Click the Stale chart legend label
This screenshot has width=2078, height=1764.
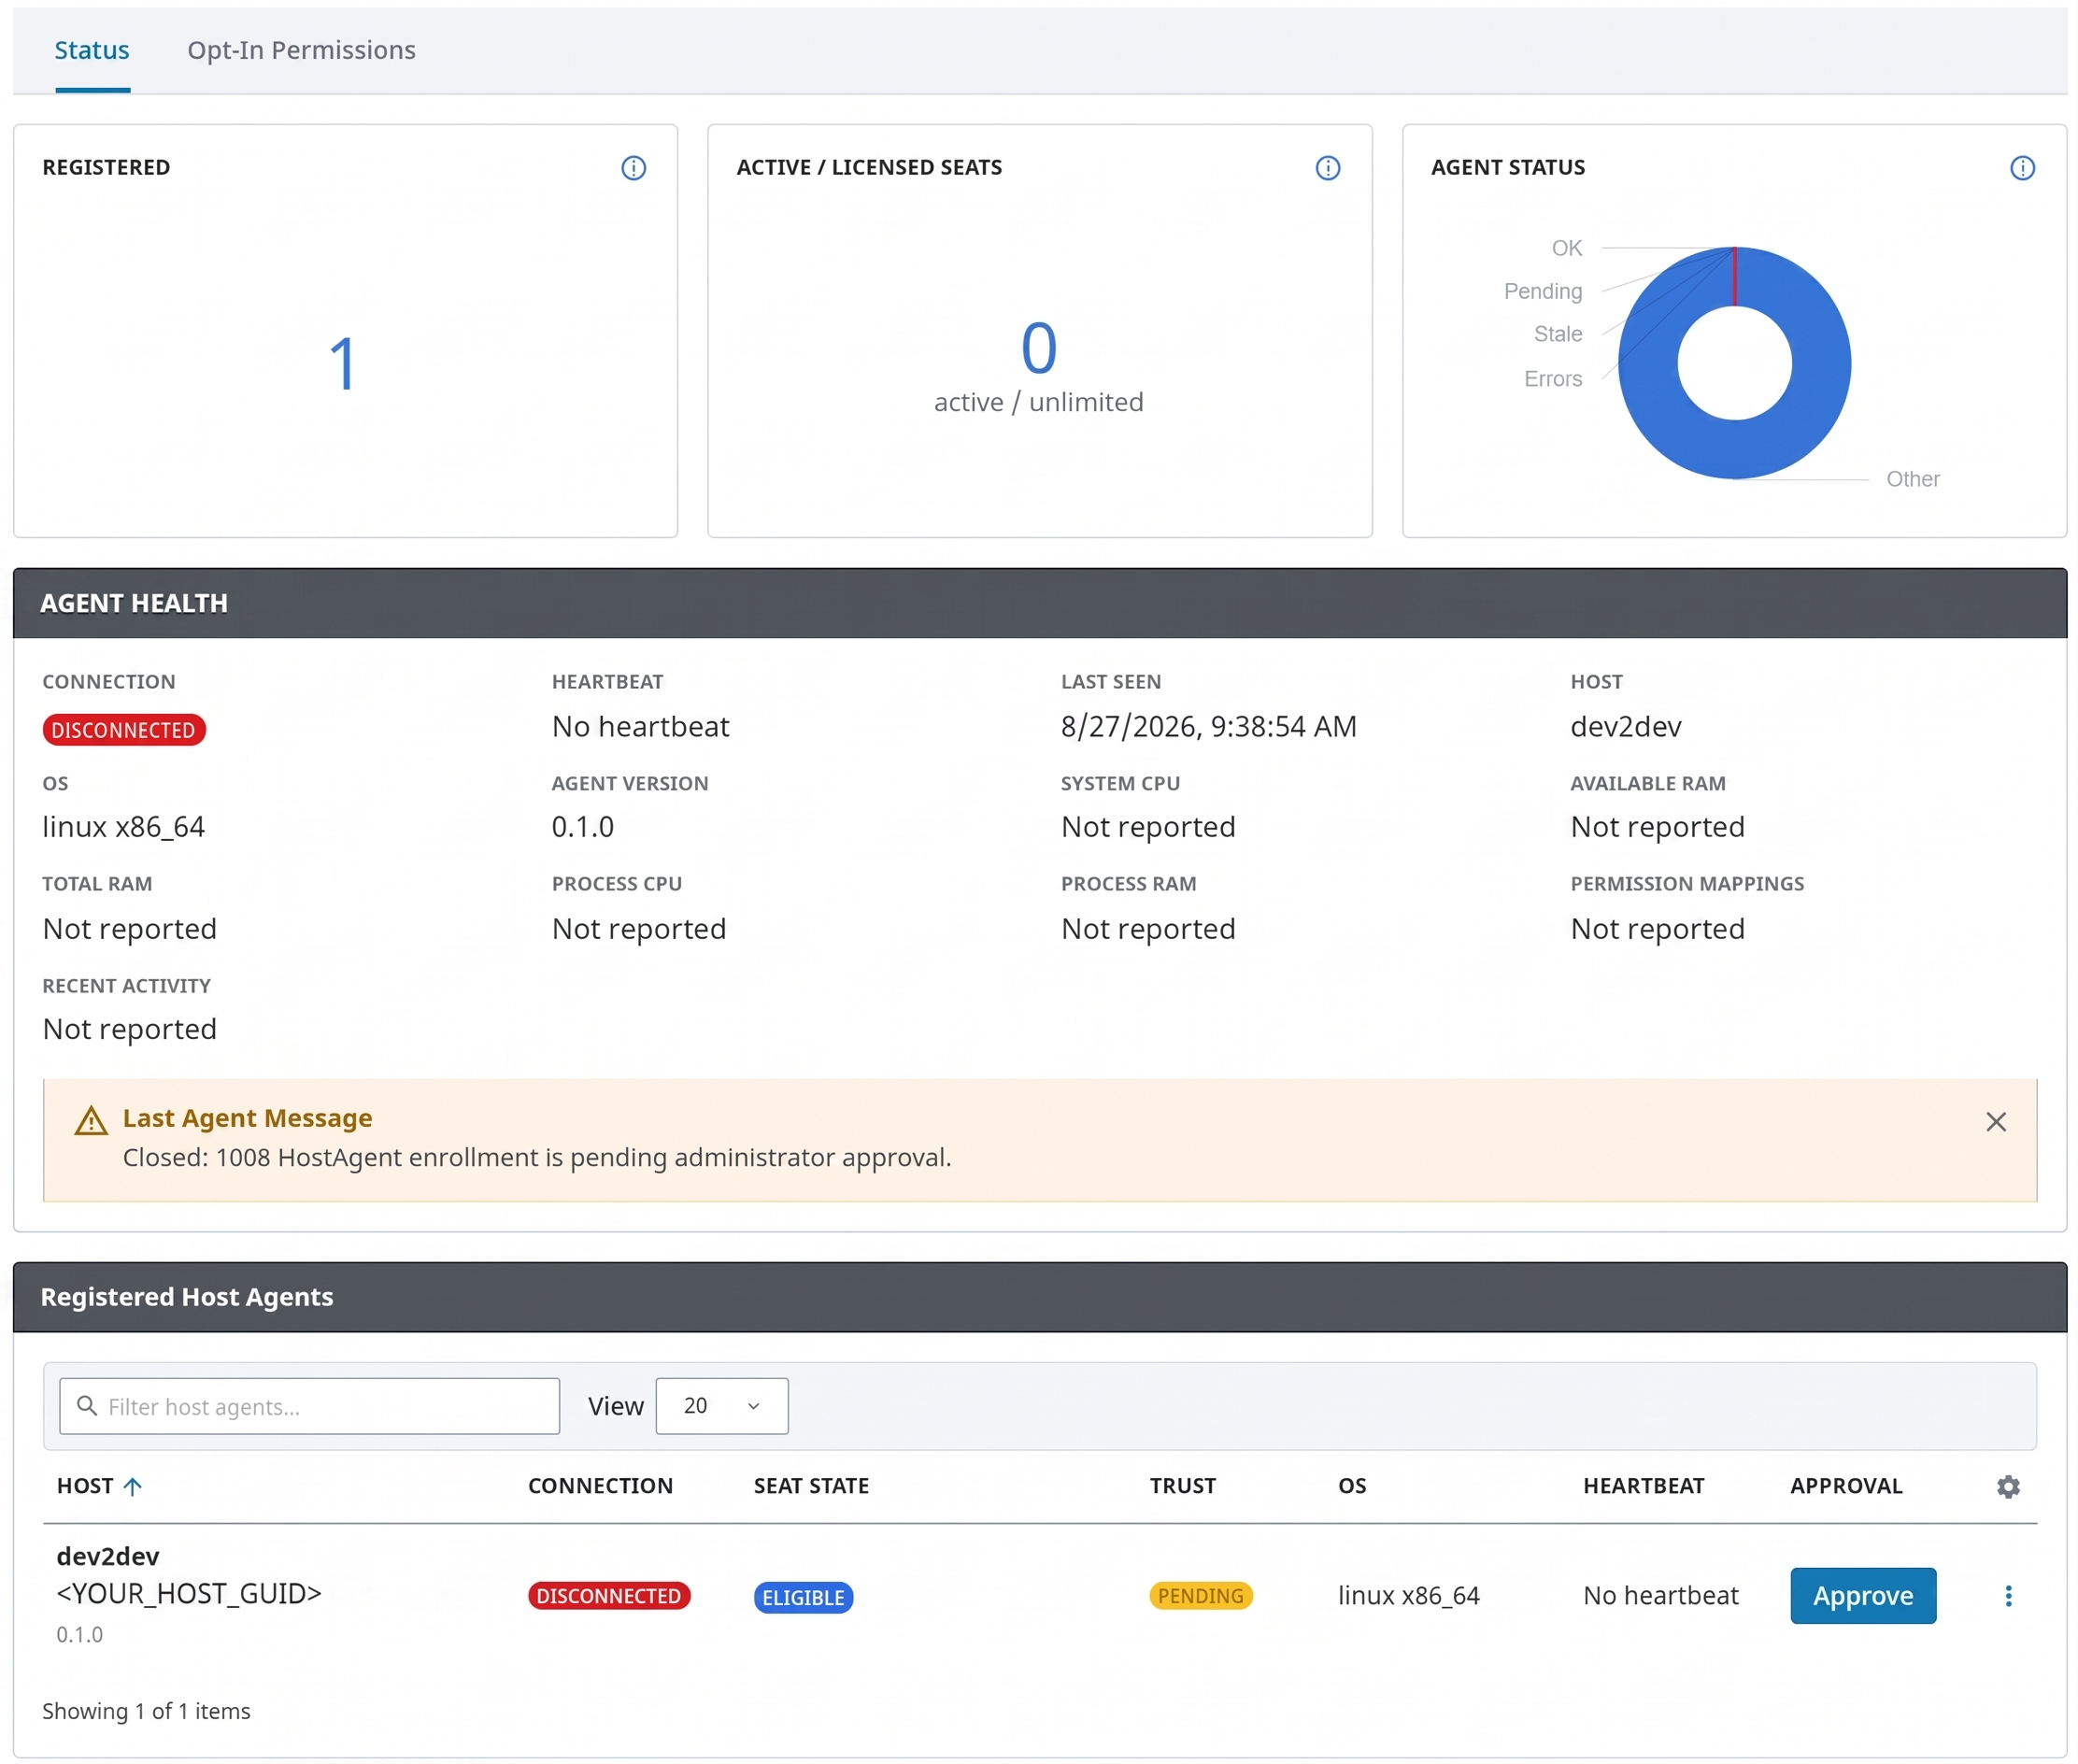(1557, 334)
